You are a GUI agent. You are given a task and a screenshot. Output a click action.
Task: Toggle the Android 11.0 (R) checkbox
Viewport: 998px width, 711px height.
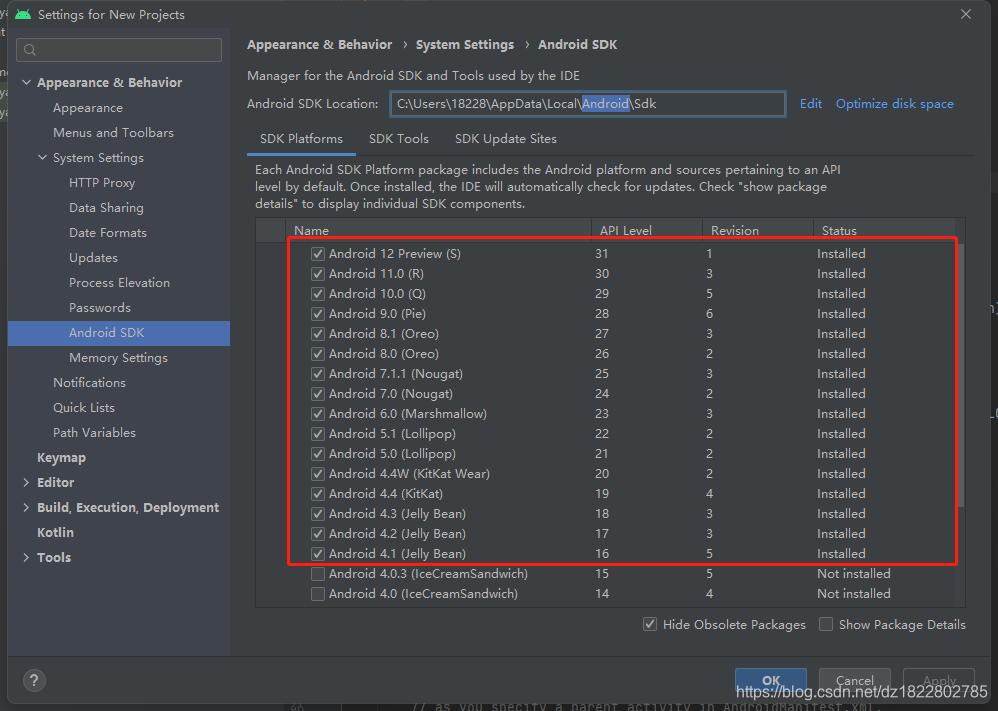[318, 274]
